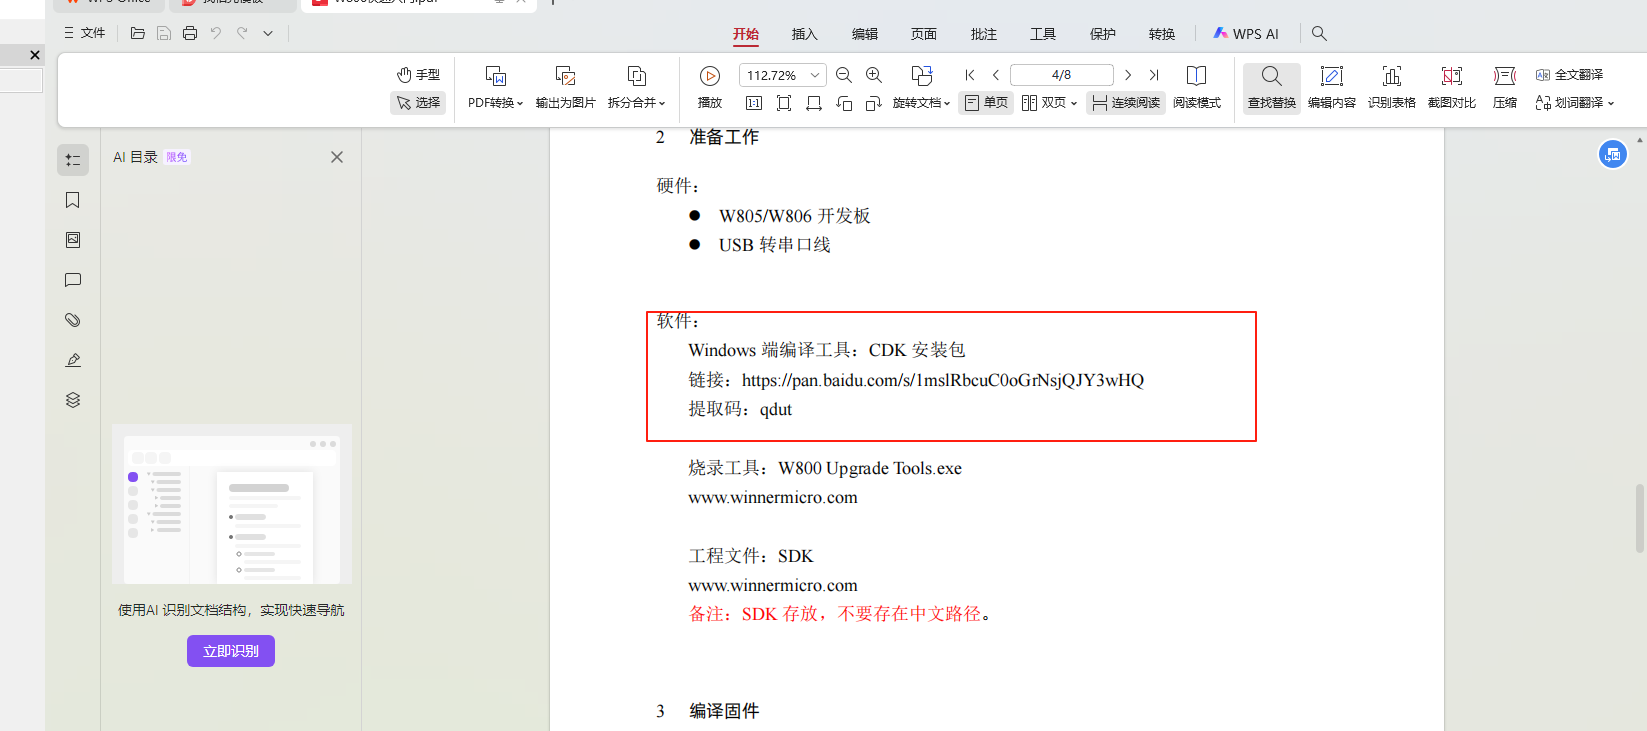Click the 播放 play button
The image size is (1647, 731).
(710, 88)
